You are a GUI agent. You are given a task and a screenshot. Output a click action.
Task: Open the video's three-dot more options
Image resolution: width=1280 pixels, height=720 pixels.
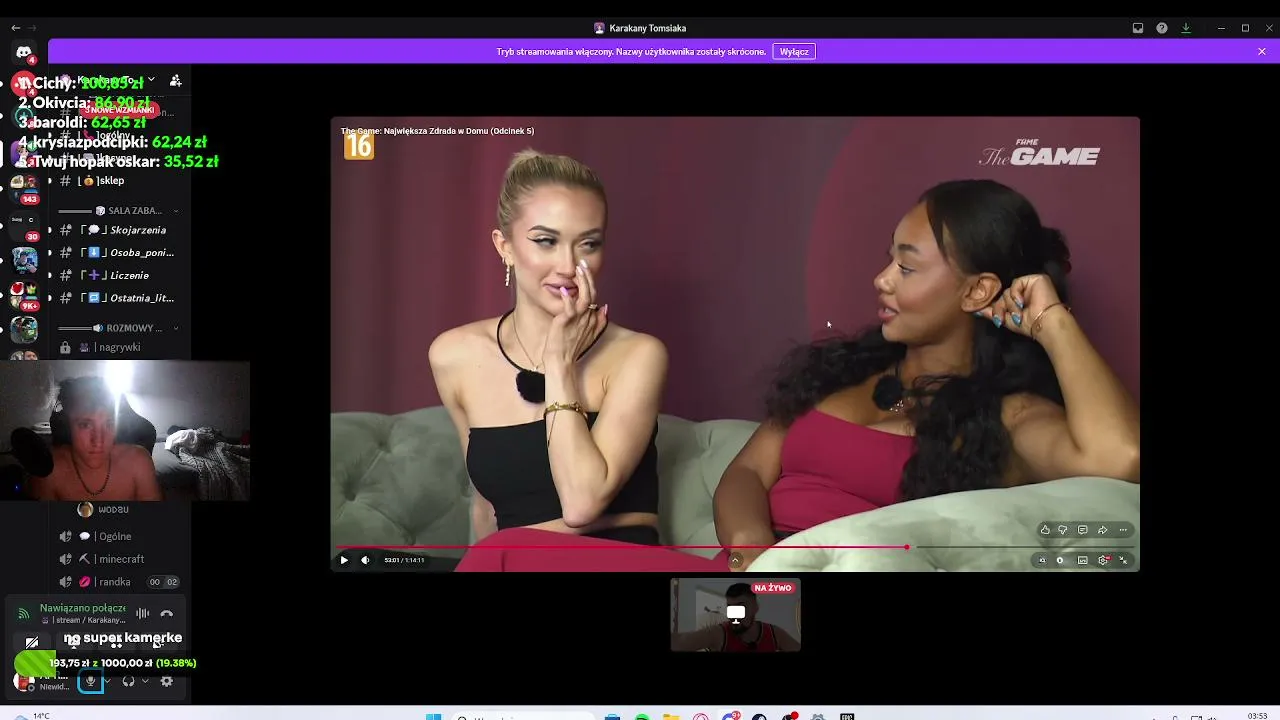[1123, 530]
